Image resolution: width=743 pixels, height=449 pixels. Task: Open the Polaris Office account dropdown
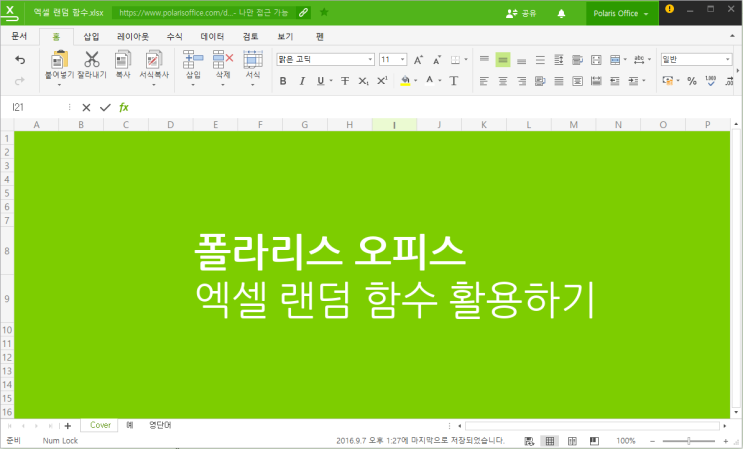[621, 13]
